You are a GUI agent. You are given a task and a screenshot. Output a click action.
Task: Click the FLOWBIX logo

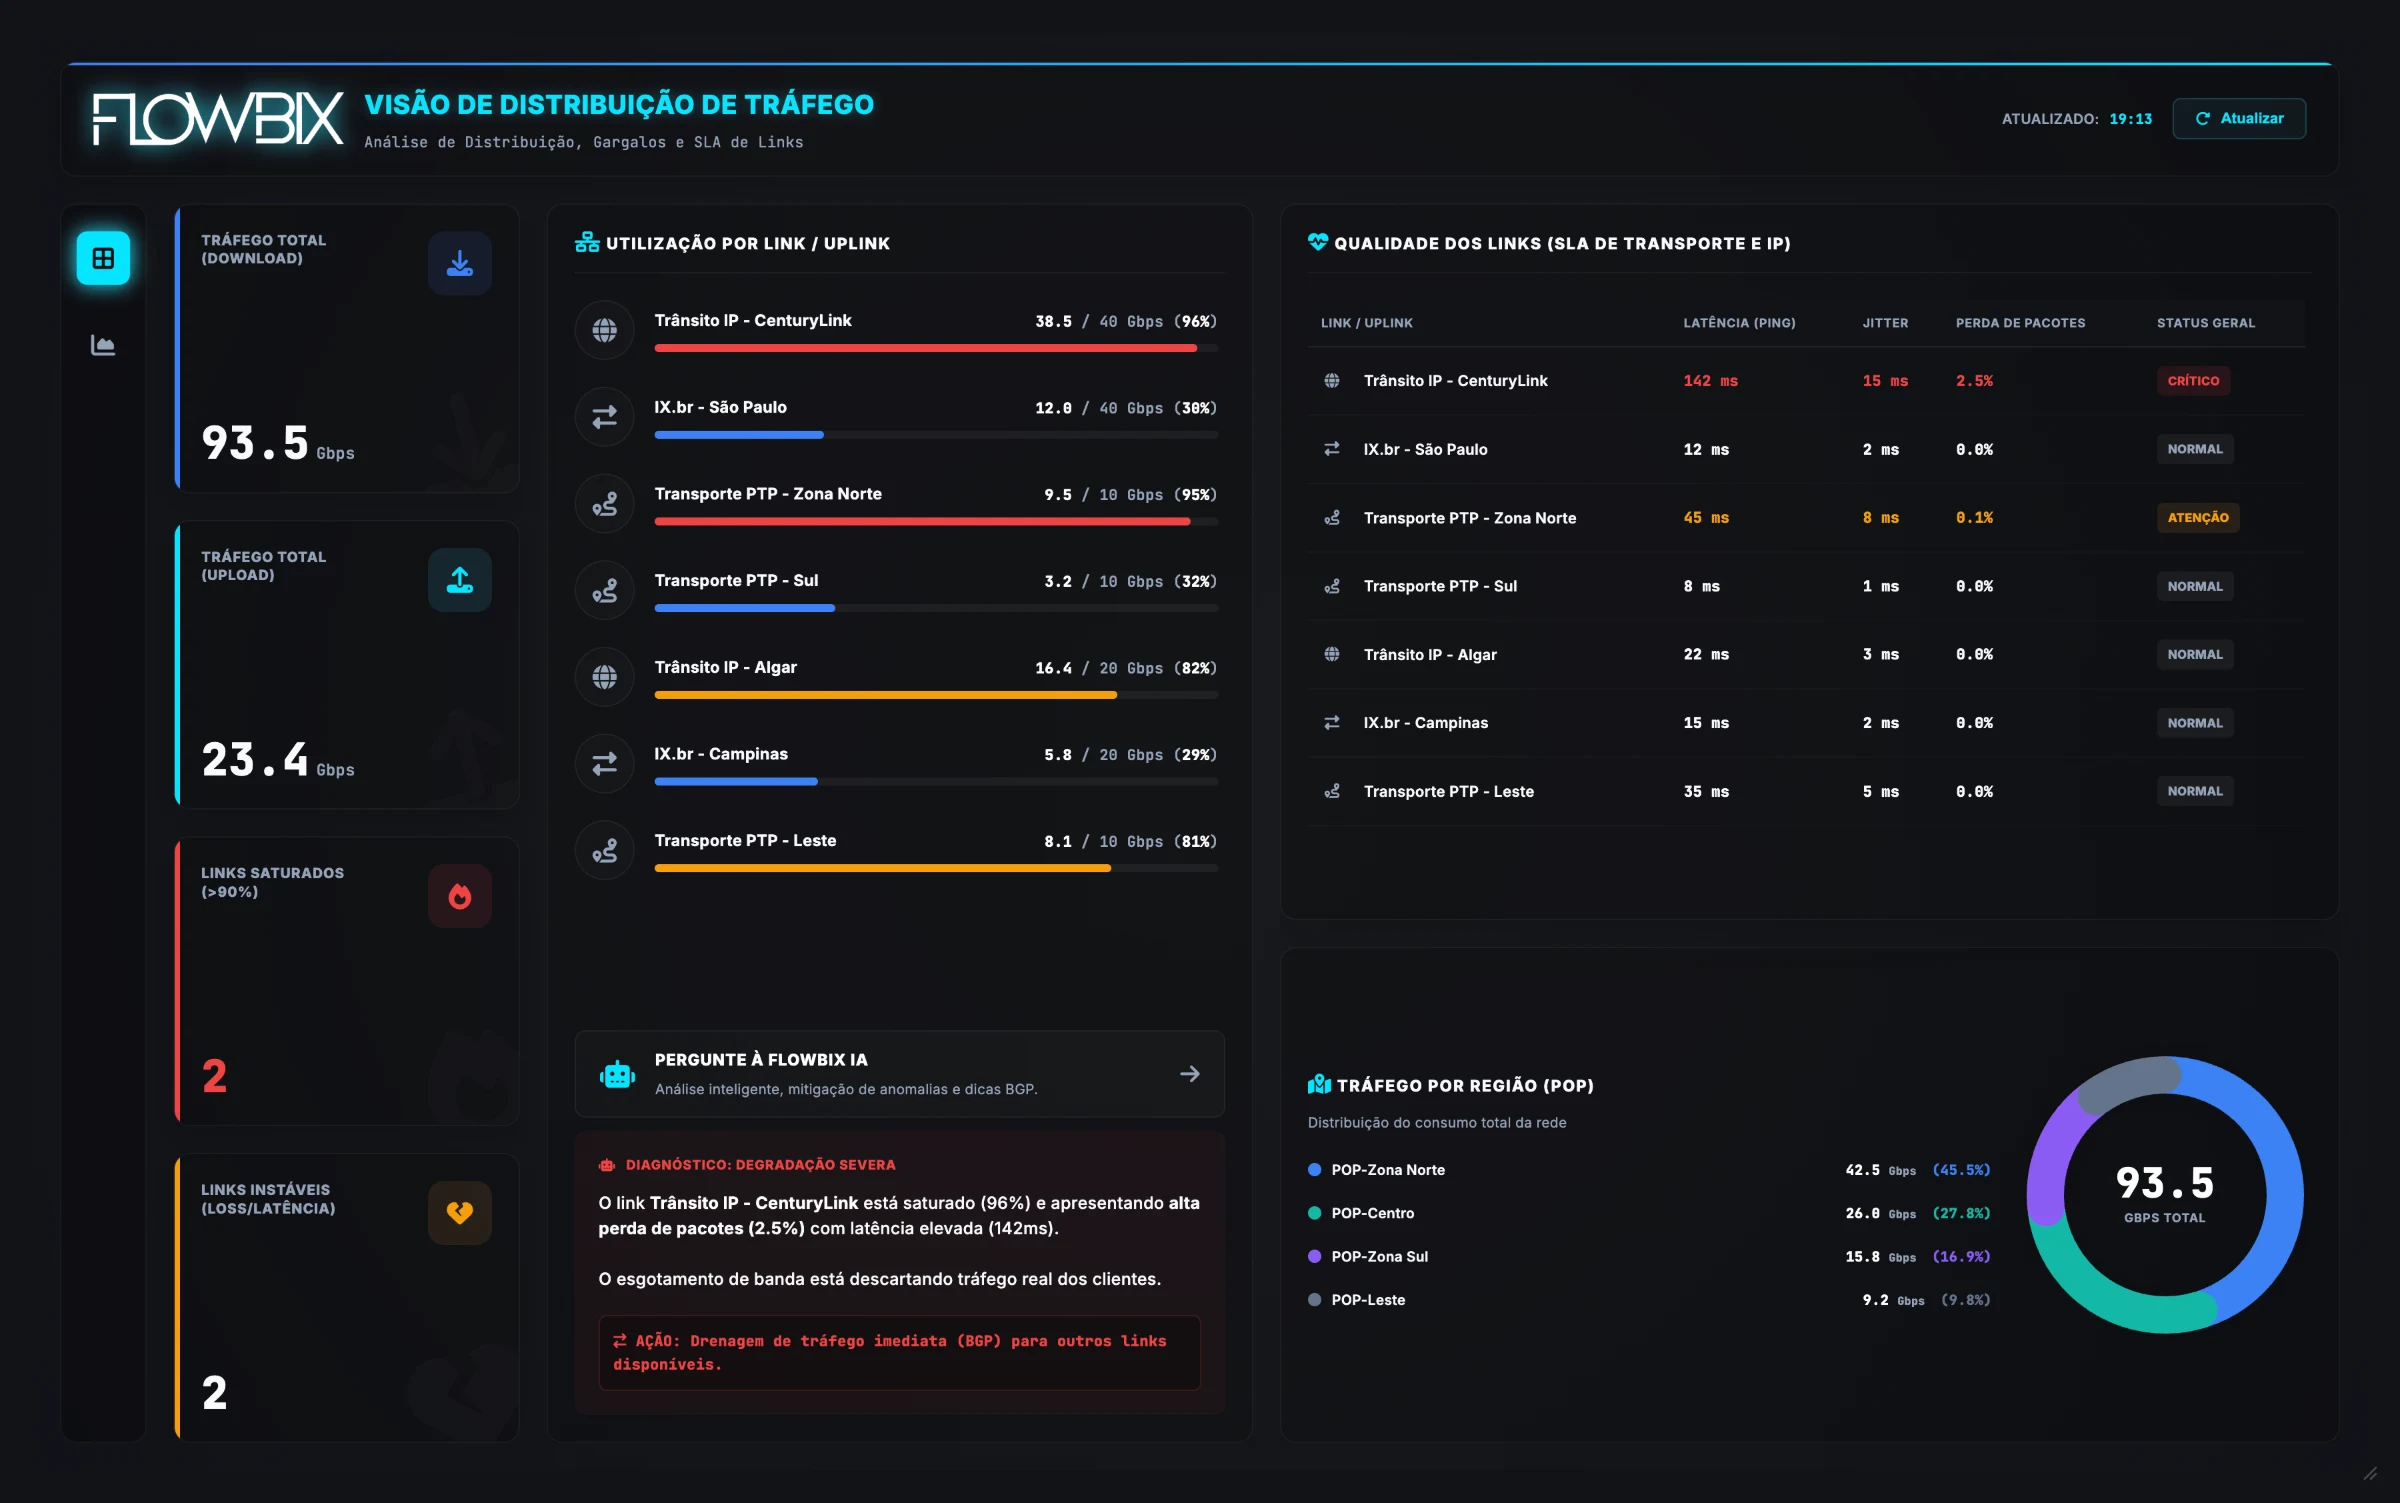(x=217, y=120)
